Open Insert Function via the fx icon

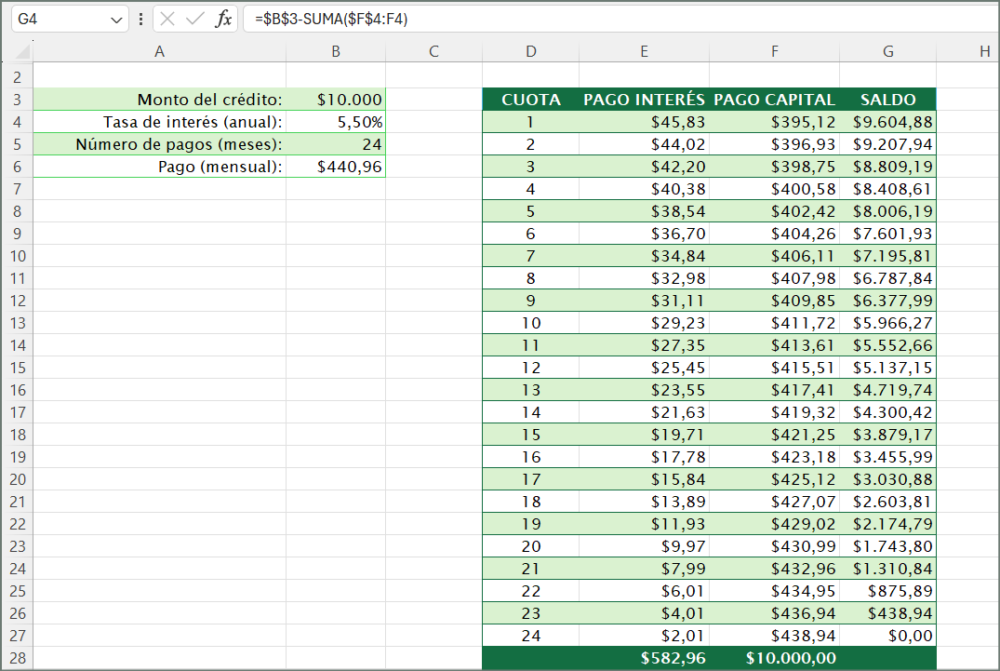(223, 18)
